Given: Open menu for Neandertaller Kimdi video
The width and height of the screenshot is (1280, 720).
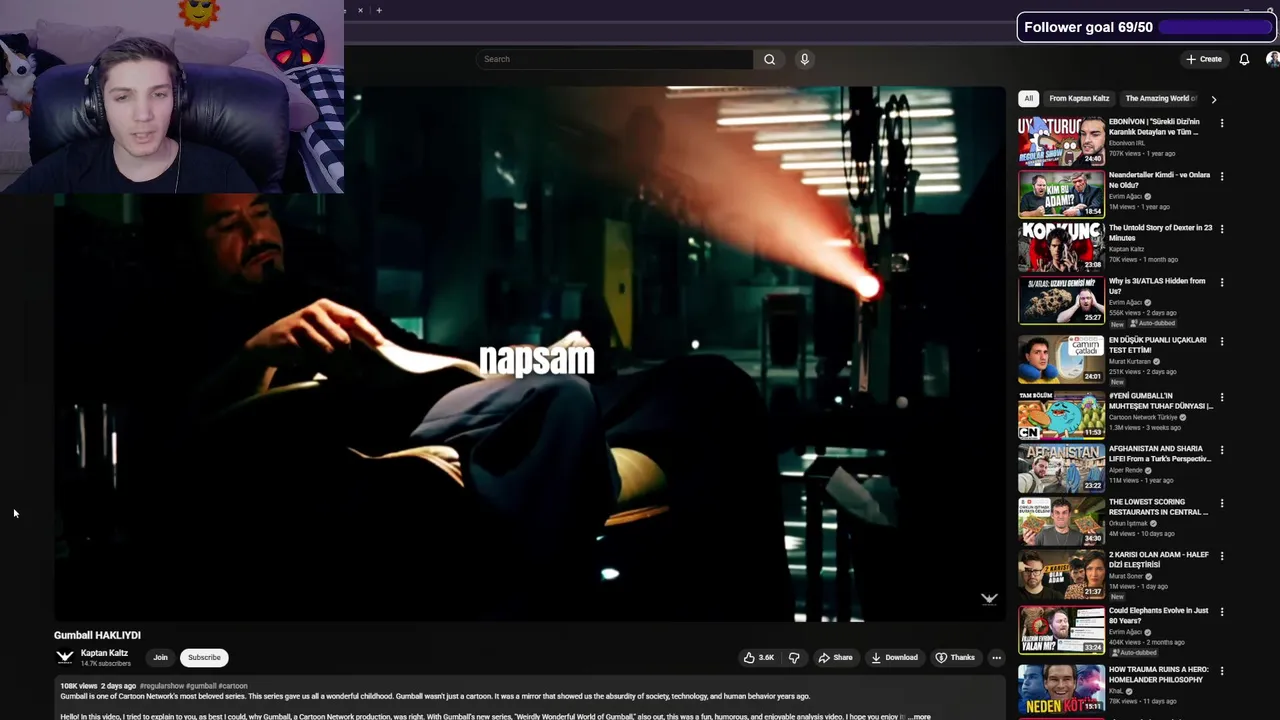Looking at the screenshot, I should [1221, 176].
